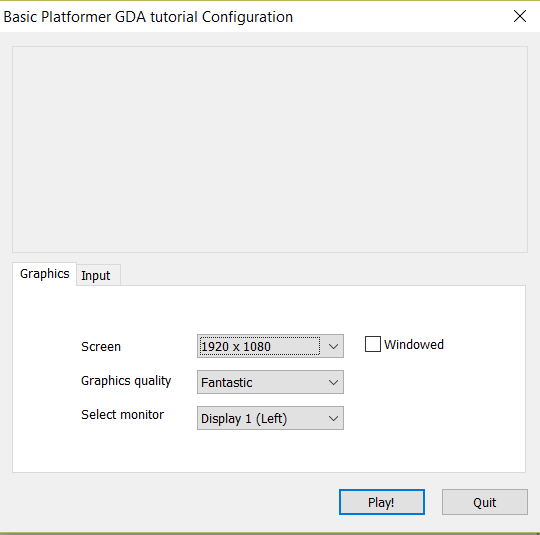Close the Configuration dialog with the X
This screenshot has width=540, height=535.
(x=520, y=16)
